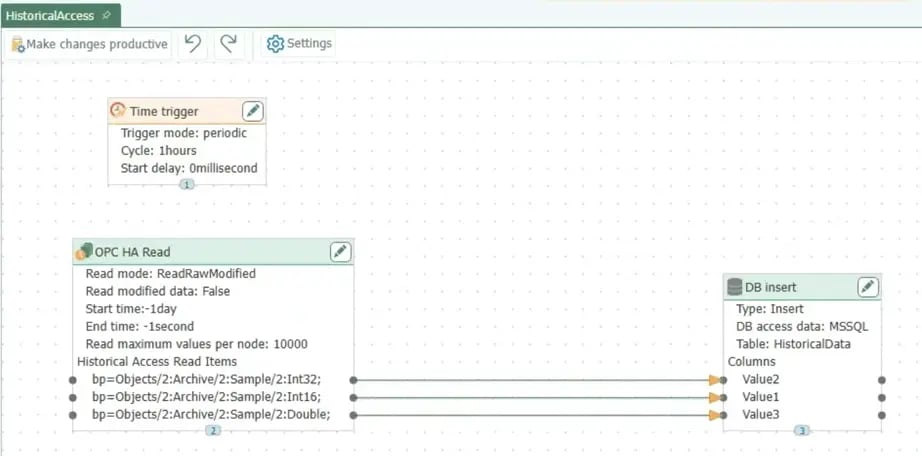Click the Time trigger edit pencil icon

point(253,111)
